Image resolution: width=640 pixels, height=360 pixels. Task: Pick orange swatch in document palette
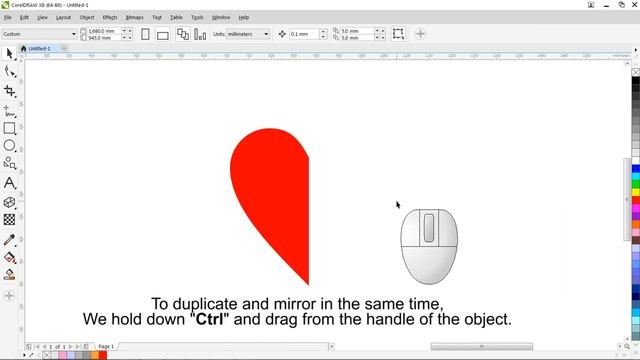click(x=95, y=355)
